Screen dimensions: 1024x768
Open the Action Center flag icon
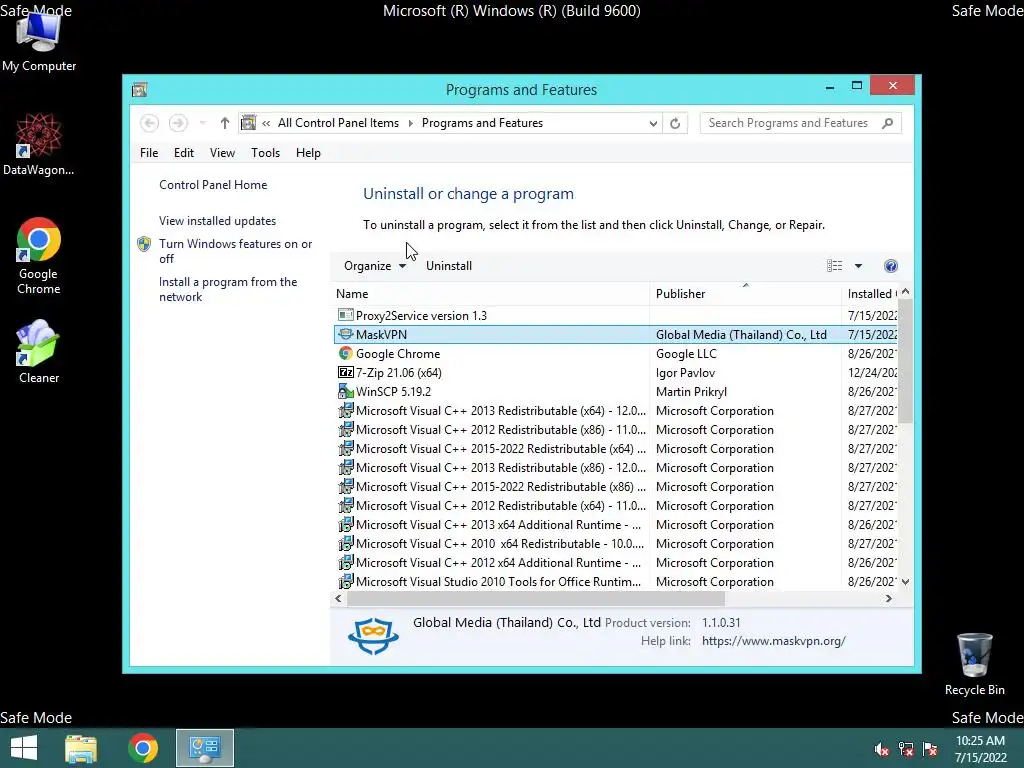coord(930,749)
